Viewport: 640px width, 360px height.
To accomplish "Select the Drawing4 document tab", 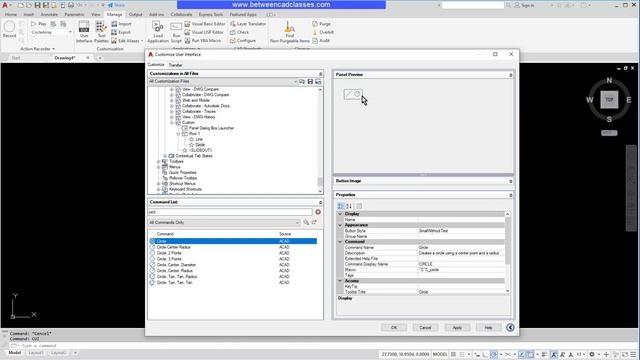I will click(65, 58).
